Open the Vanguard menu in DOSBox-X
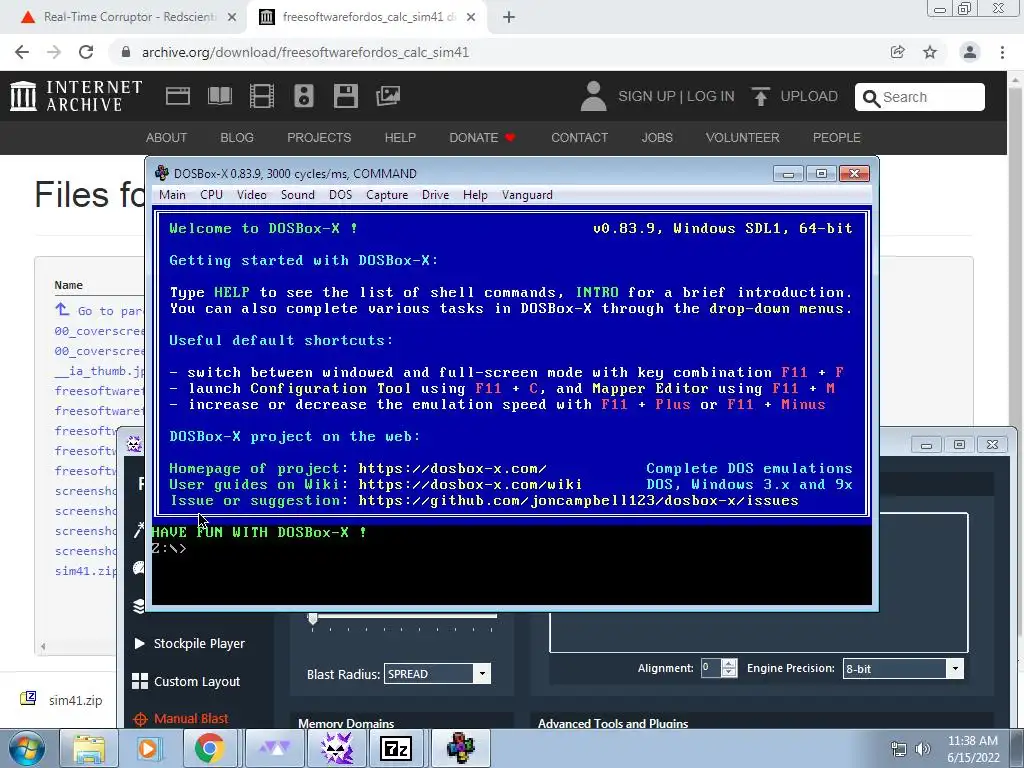Screen dimensions: 1024x768 [x=527, y=195]
